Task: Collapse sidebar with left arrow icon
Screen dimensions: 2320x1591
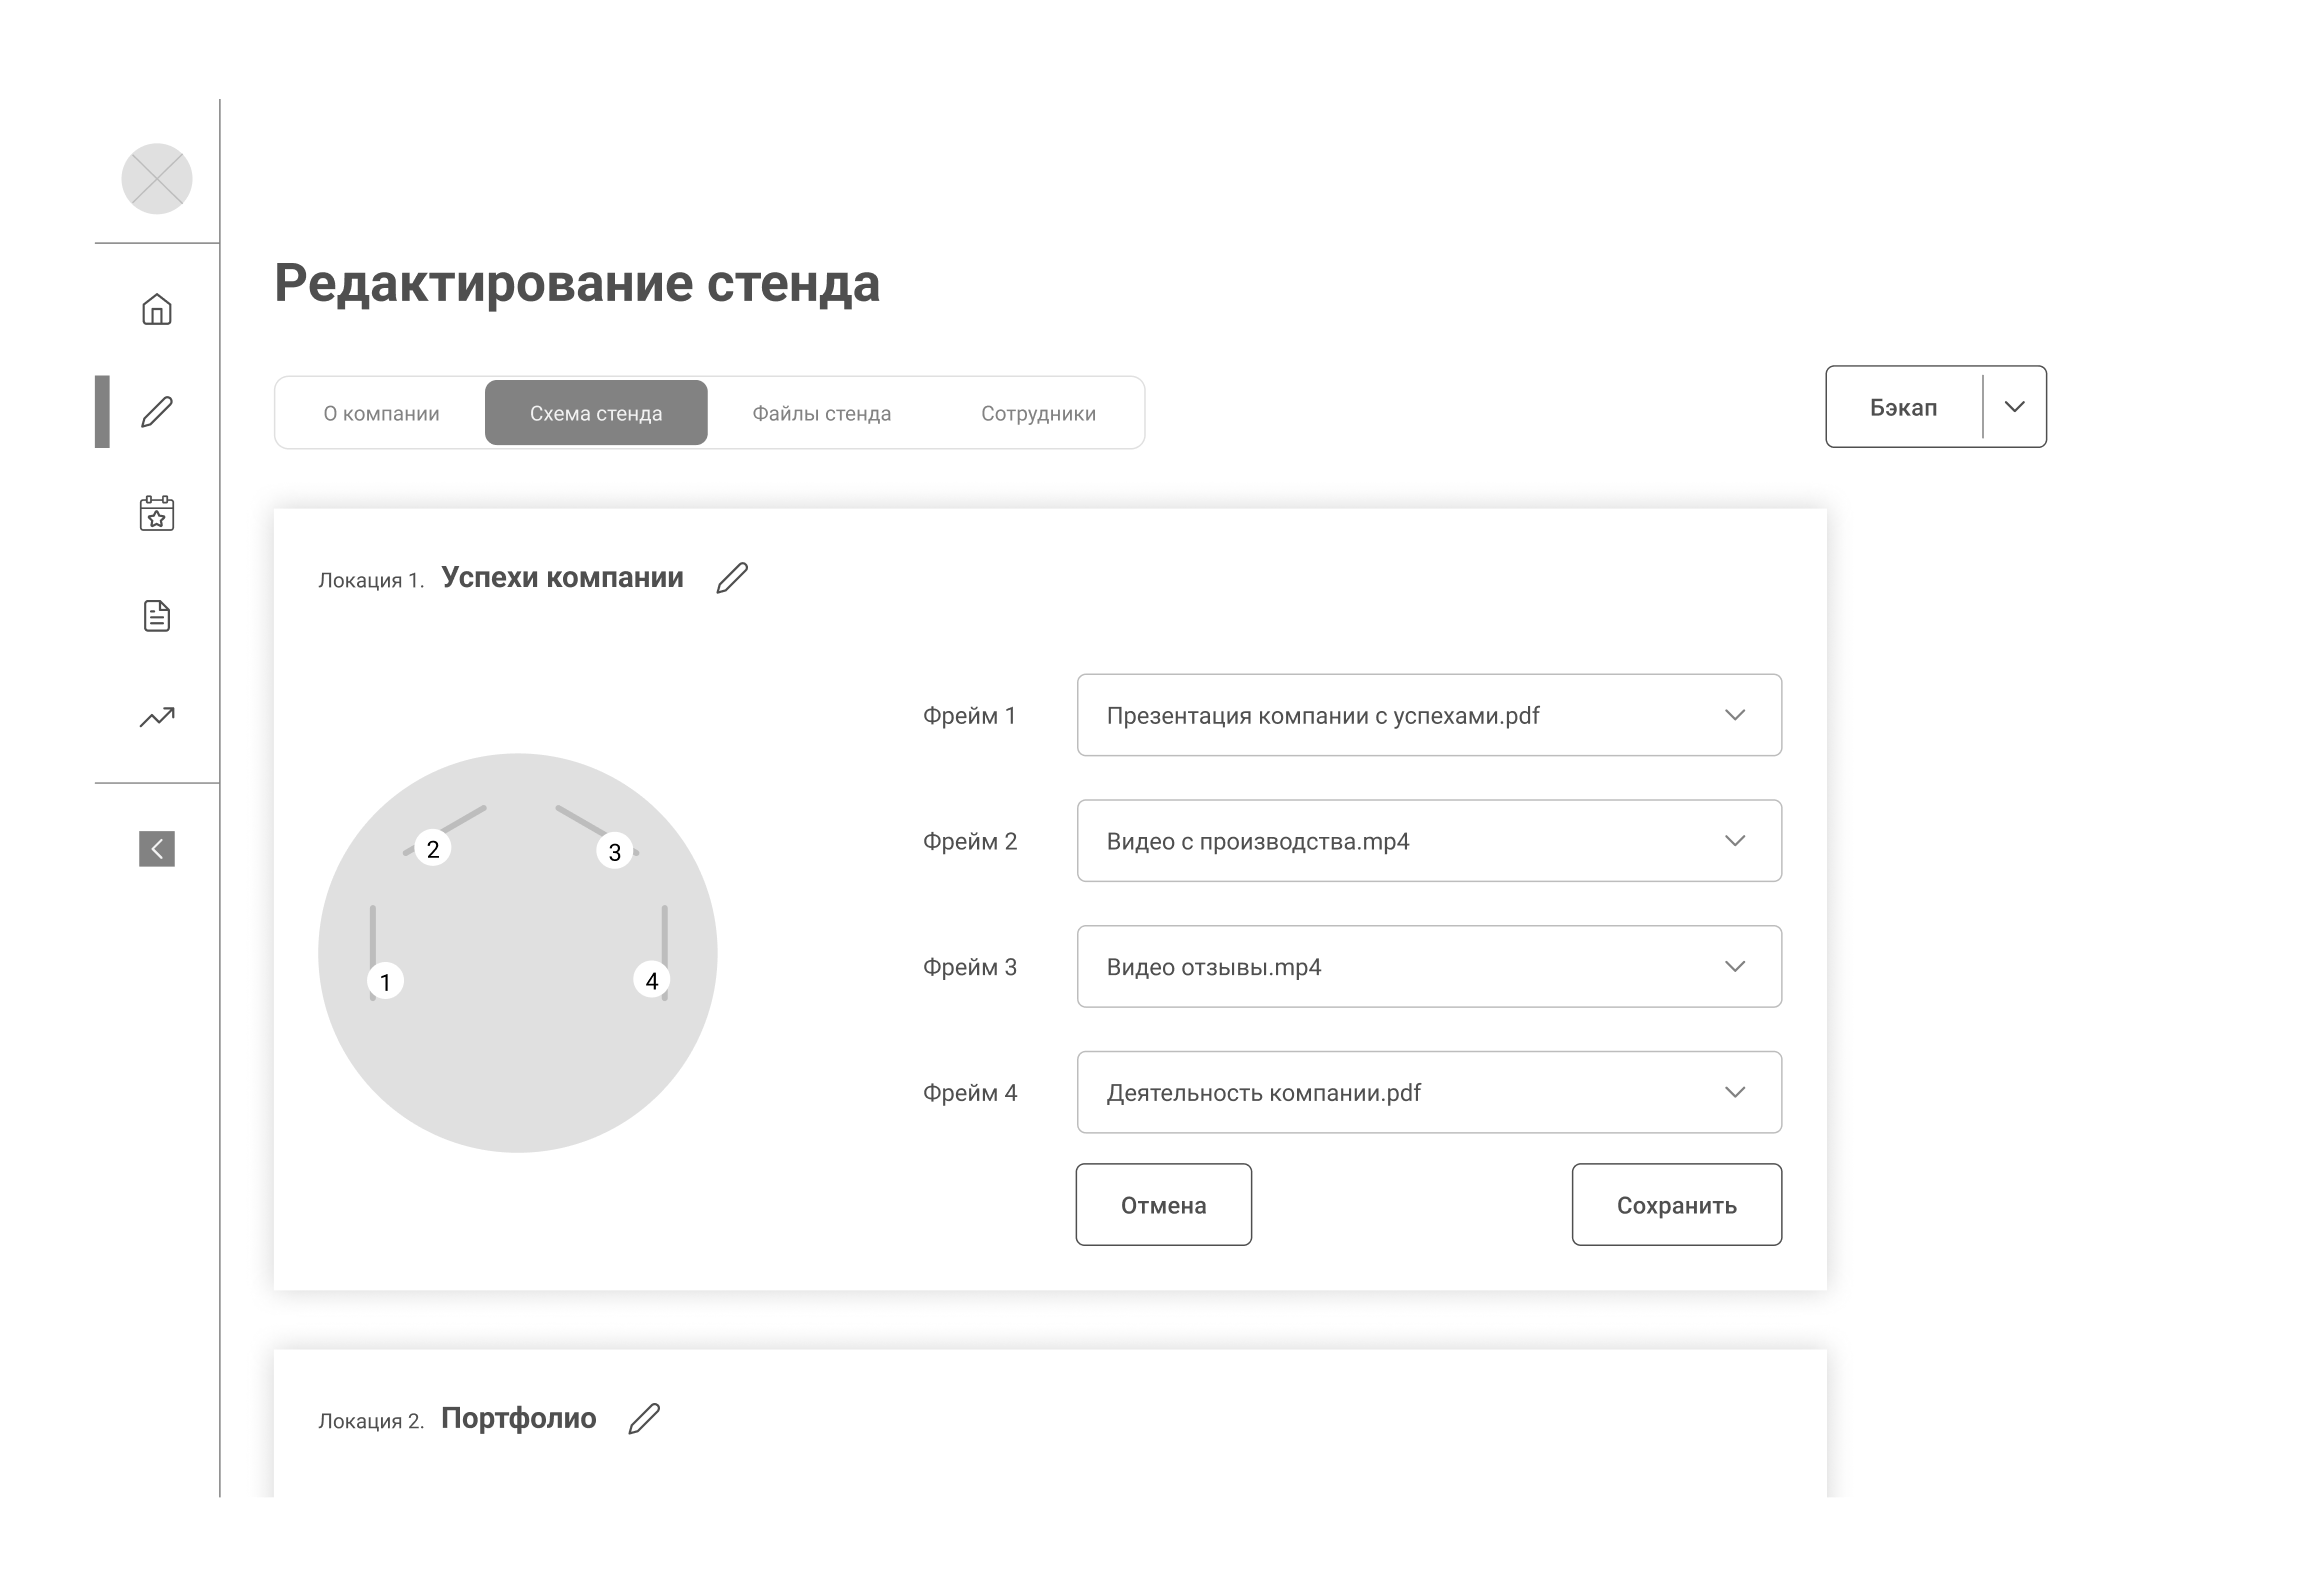Action: coord(157,849)
